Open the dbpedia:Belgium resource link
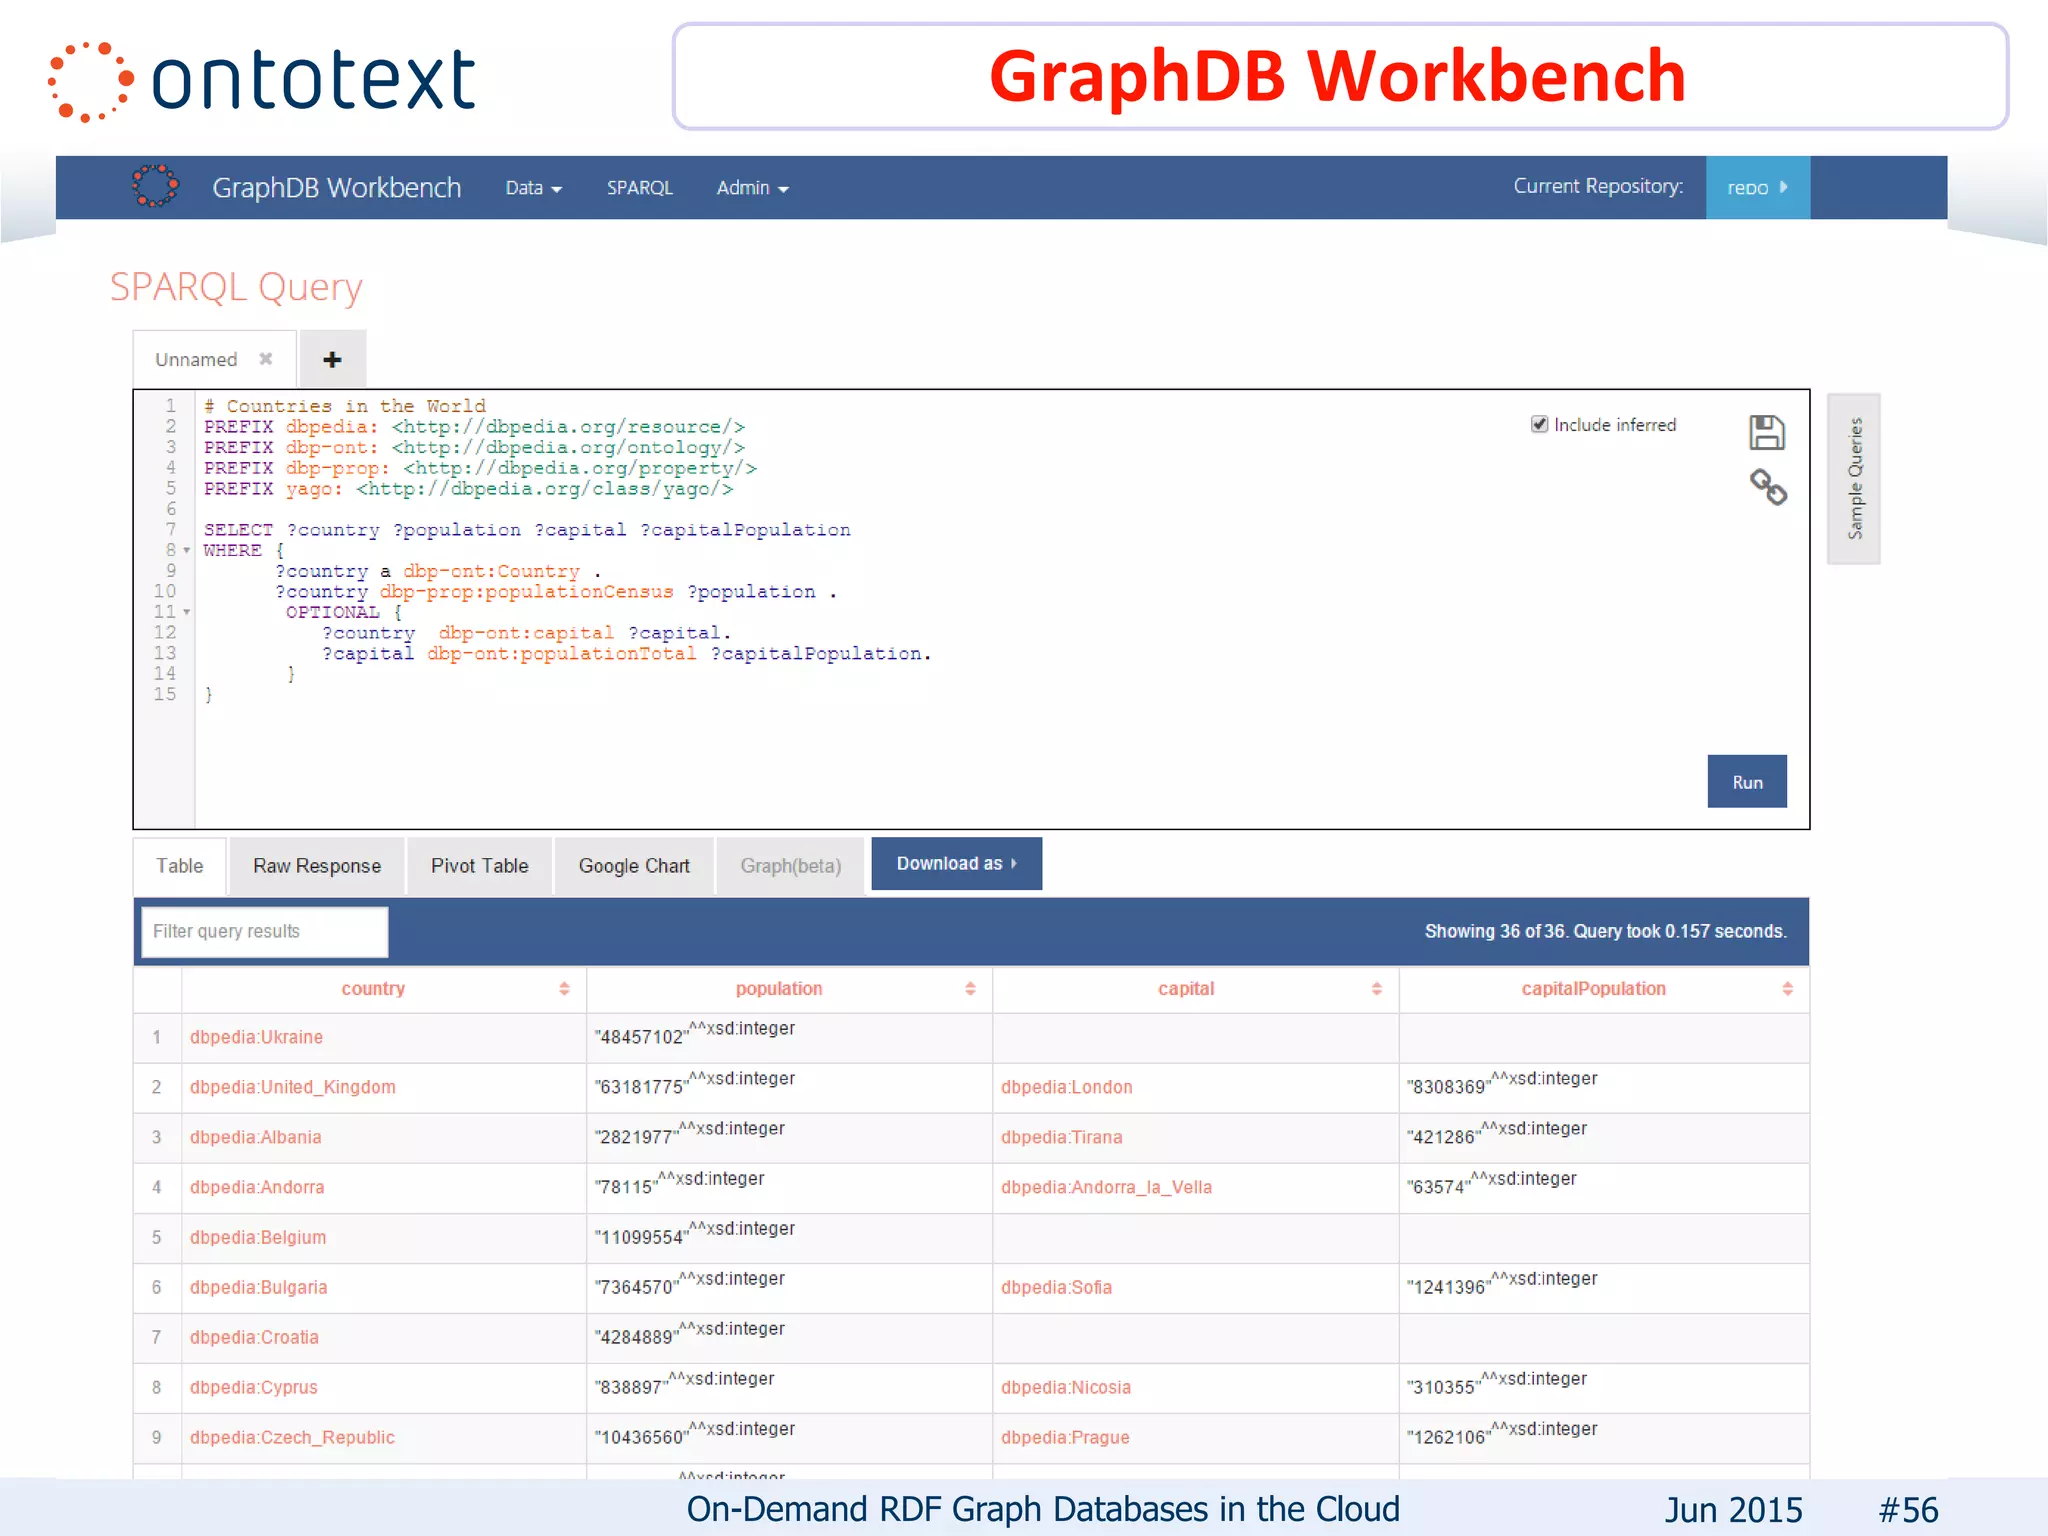 [x=258, y=1237]
